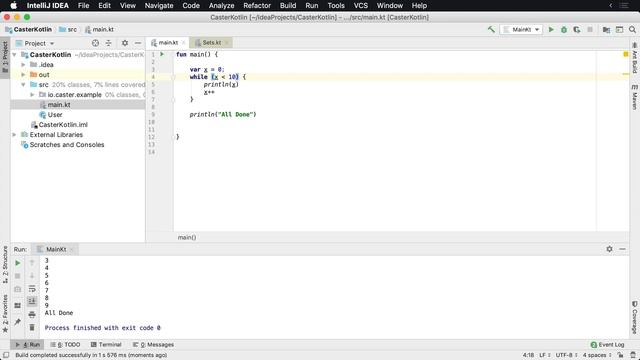The image size is (640, 360).
Task: Run with coverage toolbar icon
Action: point(577,29)
